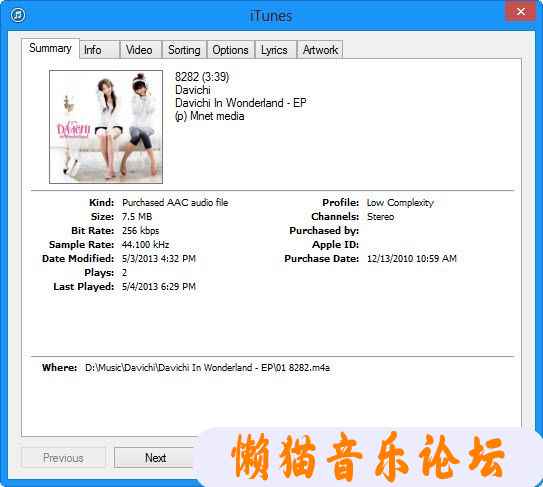Click the "Profile:" label

(340, 203)
